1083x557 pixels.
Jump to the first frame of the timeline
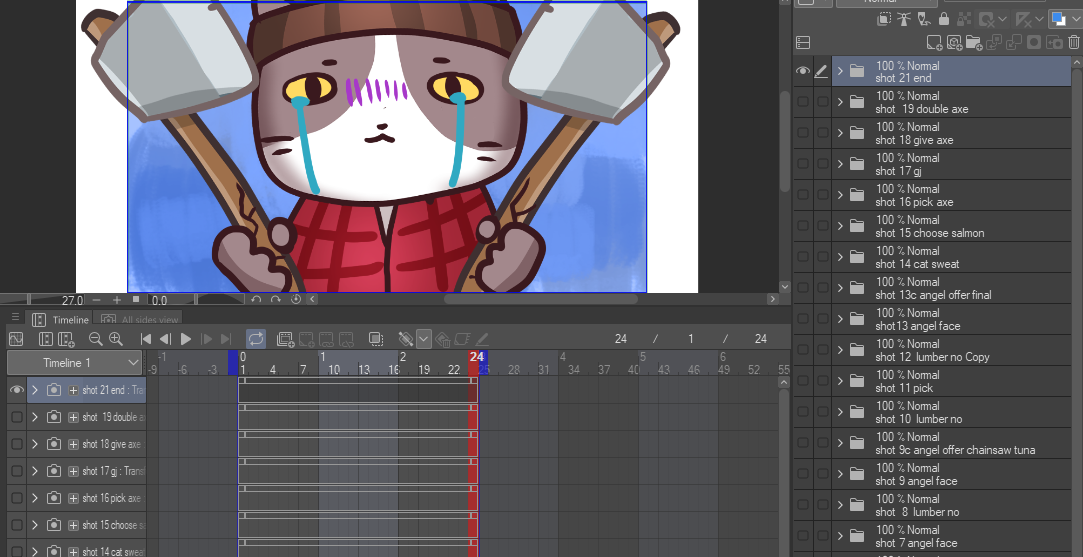(146, 339)
